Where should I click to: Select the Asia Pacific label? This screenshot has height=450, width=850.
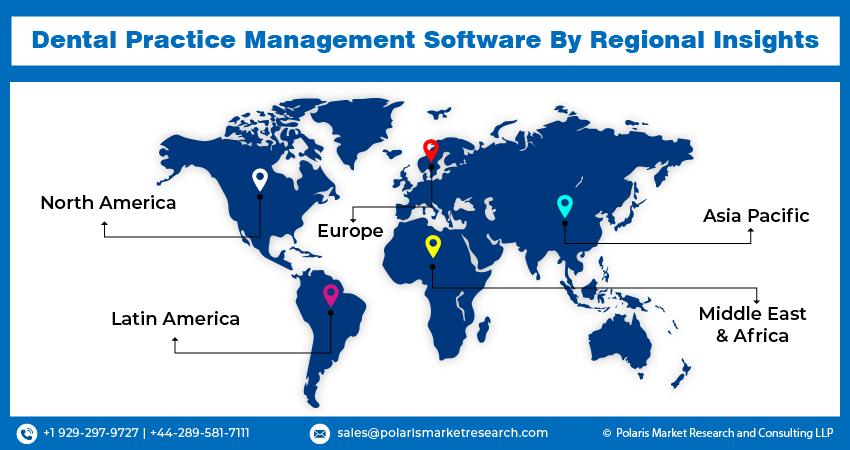(x=756, y=216)
